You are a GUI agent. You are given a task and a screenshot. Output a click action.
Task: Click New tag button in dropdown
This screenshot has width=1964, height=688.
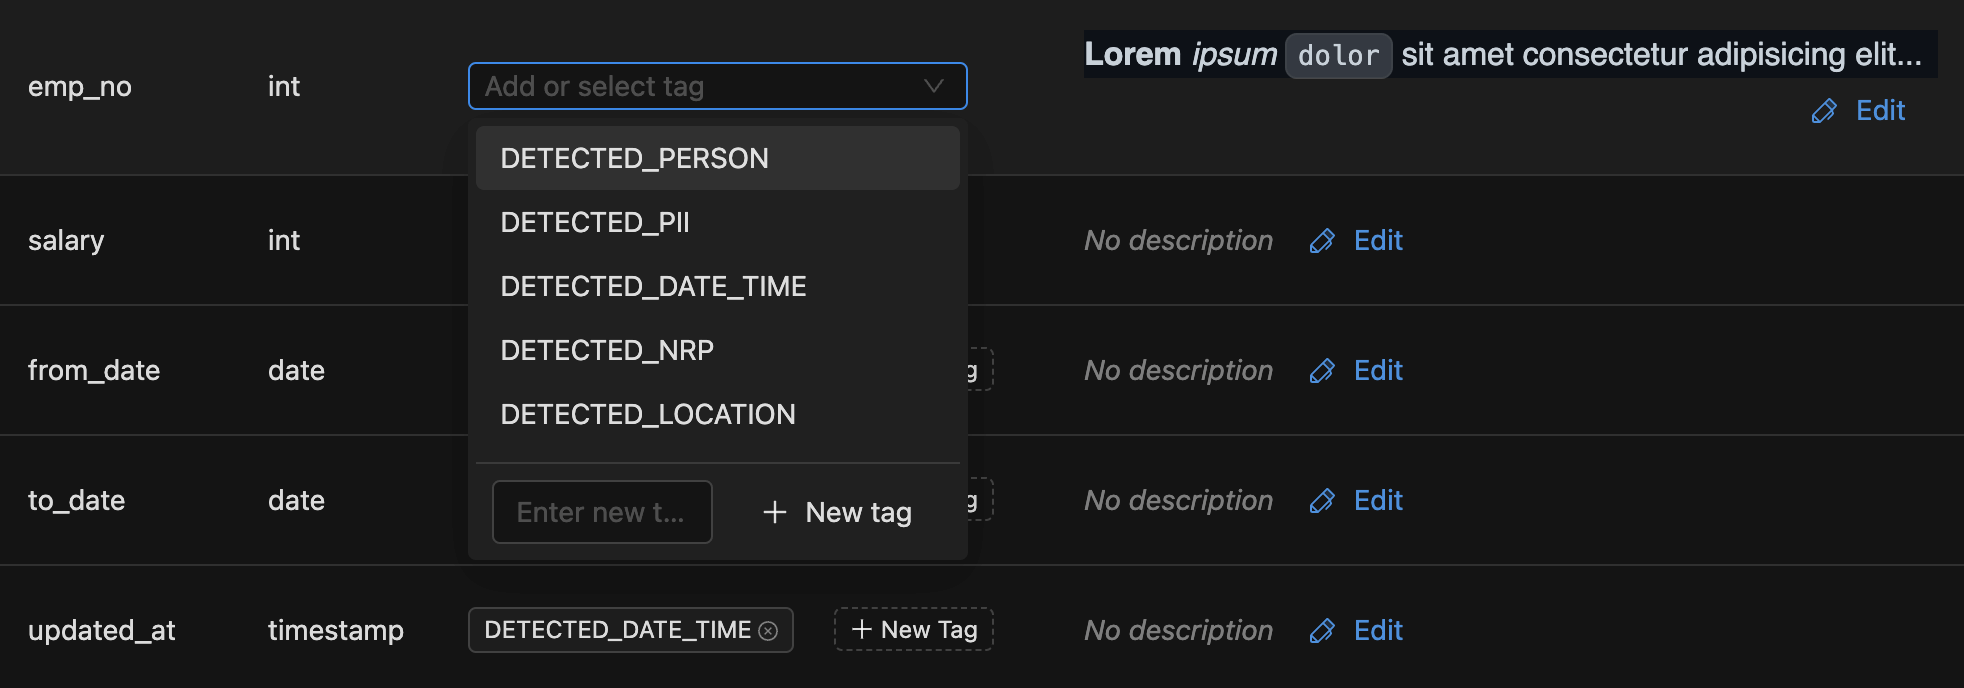837,512
